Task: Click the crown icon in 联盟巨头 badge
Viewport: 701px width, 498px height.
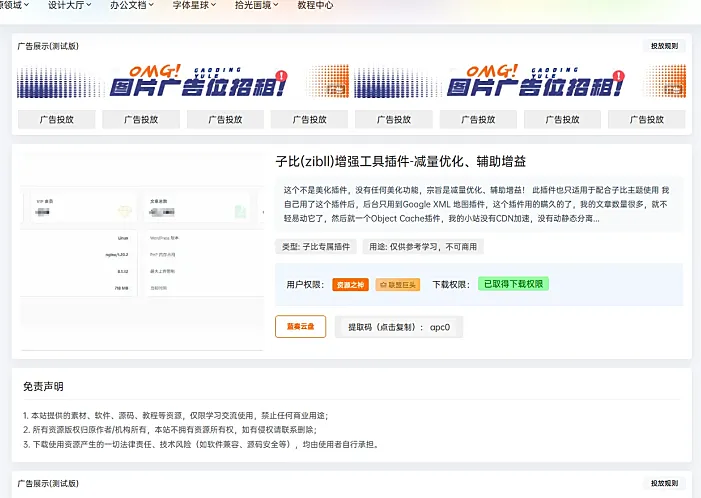Action: point(383,285)
